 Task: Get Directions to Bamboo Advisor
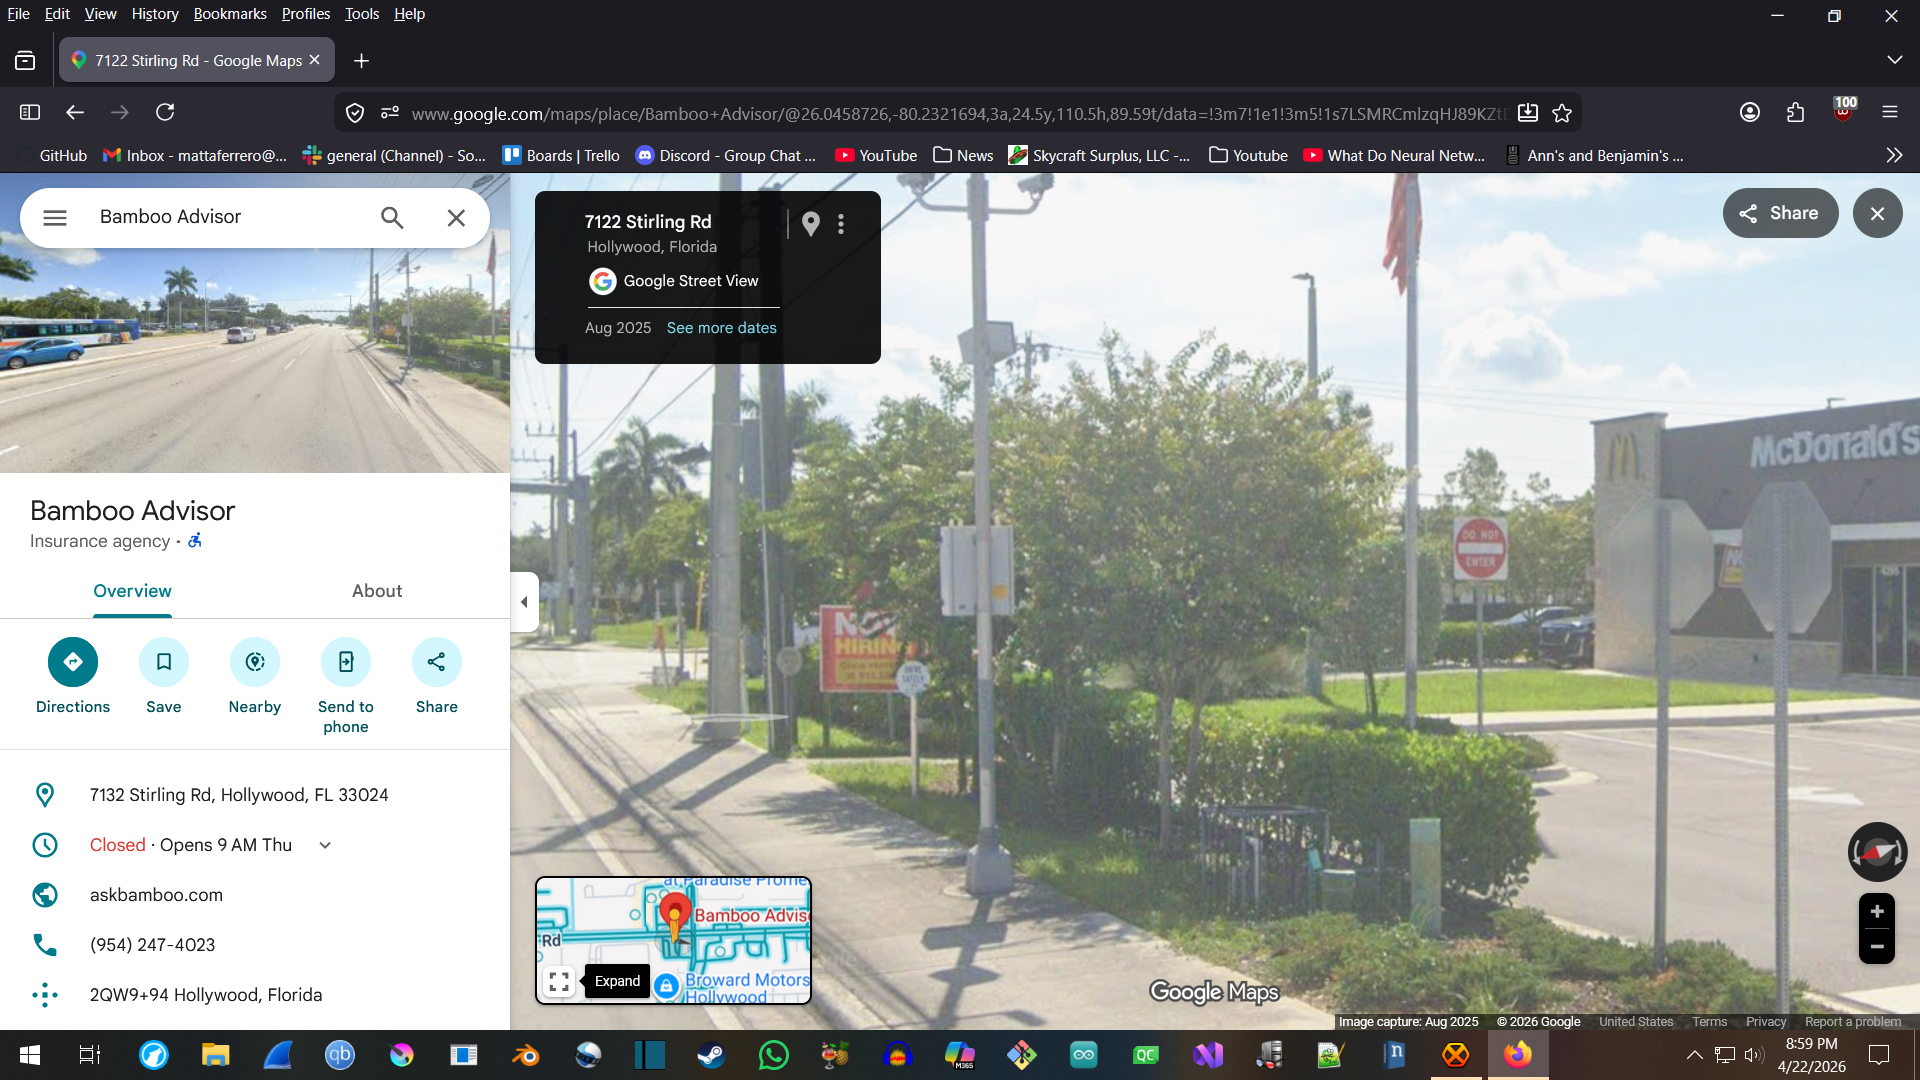coord(73,677)
